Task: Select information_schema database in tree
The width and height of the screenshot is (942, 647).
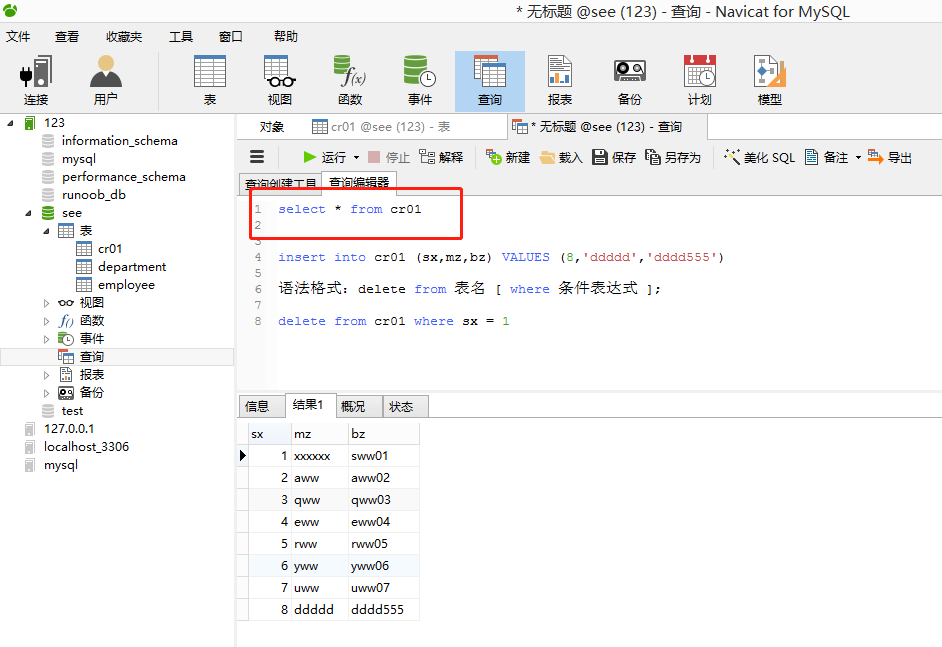Action: (x=120, y=141)
